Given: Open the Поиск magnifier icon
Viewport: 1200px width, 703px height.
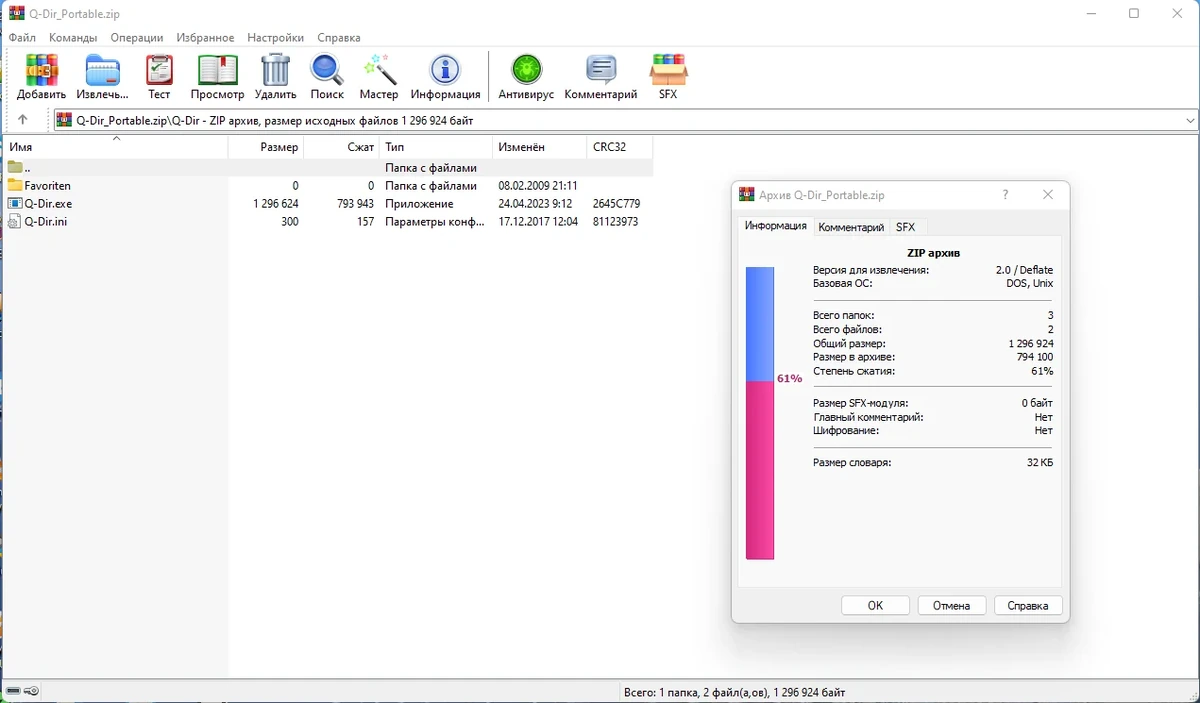Looking at the screenshot, I should coord(327,70).
